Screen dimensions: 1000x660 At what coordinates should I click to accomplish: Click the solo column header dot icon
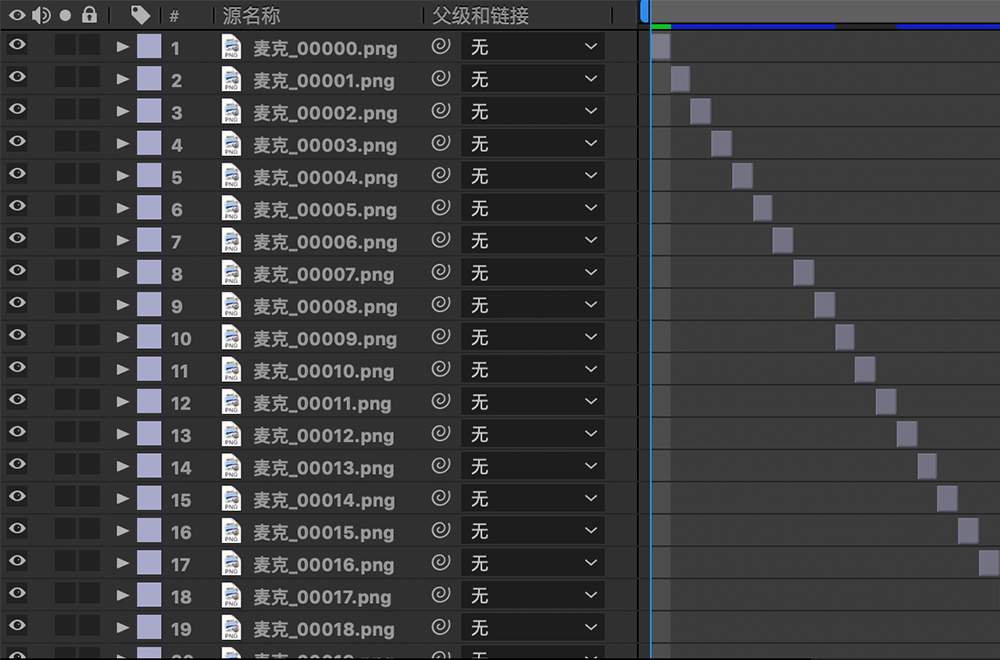click(66, 15)
